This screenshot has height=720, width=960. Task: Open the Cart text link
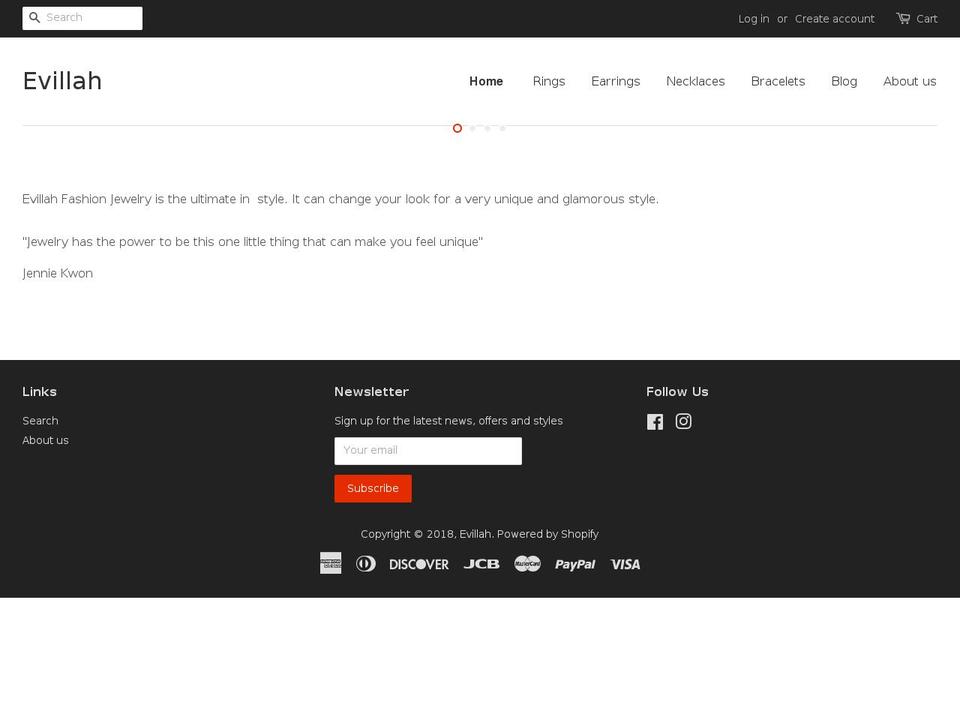(x=926, y=19)
